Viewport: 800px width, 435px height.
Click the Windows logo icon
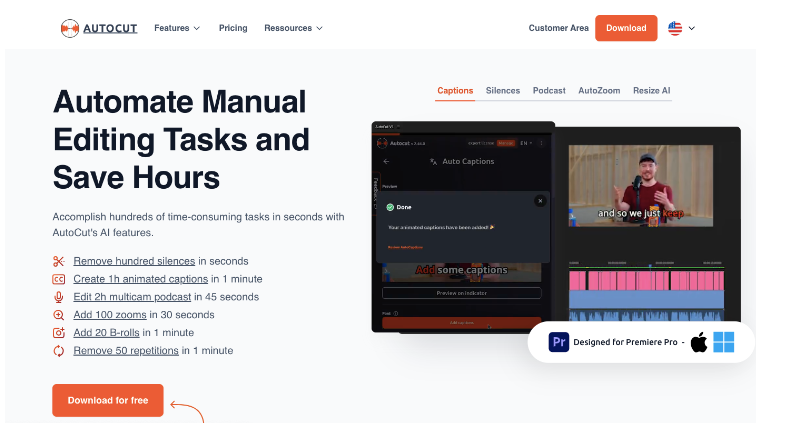pyautogui.click(x=723, y=342)
